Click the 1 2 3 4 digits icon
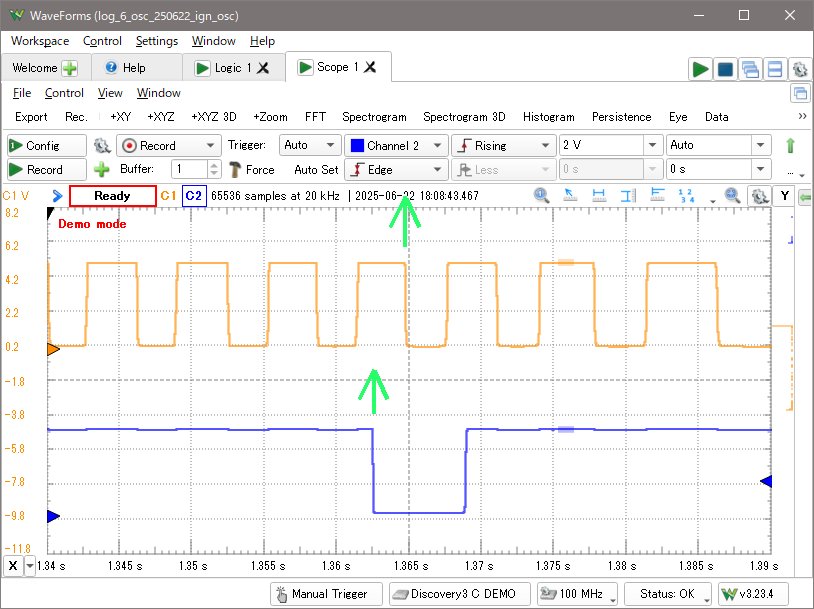This screenshot has width=814, height=609. click(686, 195)
